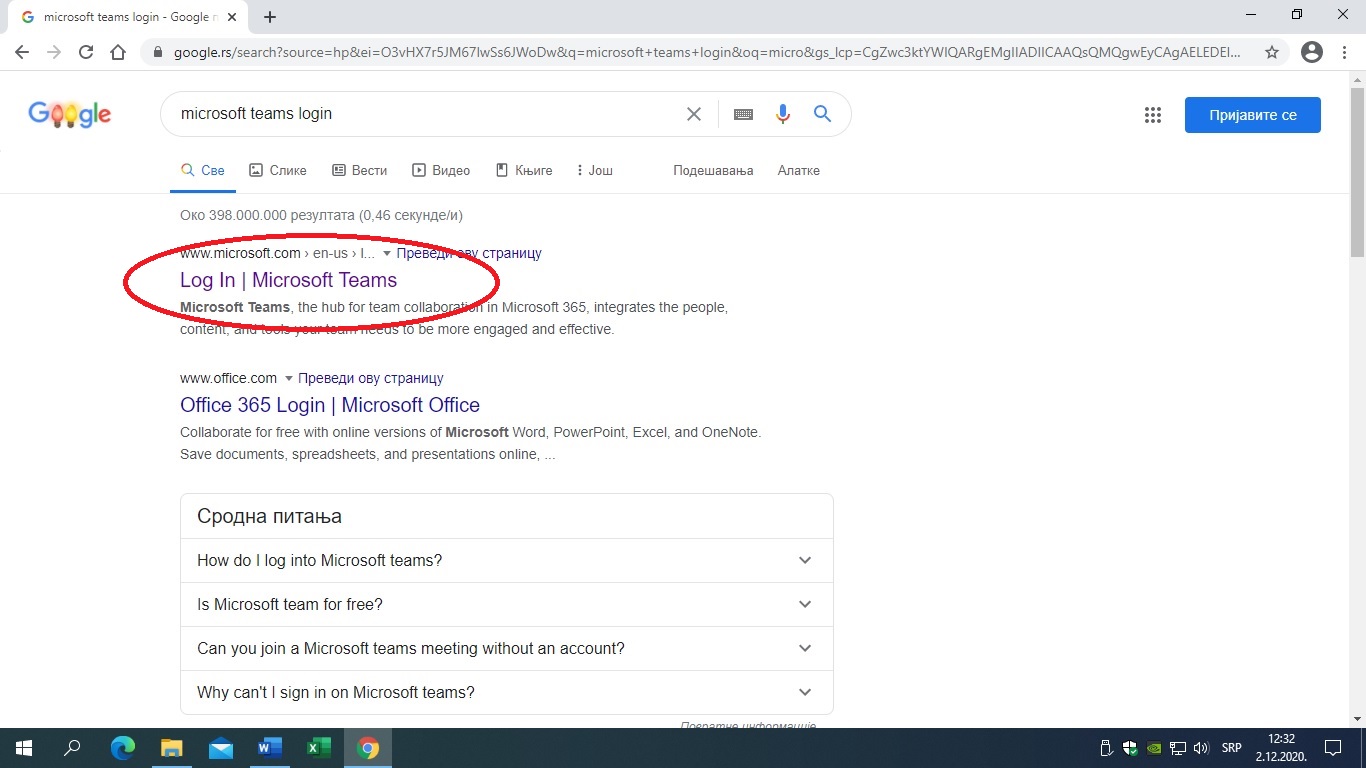1366x768 pixels.
Task: Translate the microsoft.com result page
Action: 468,253
